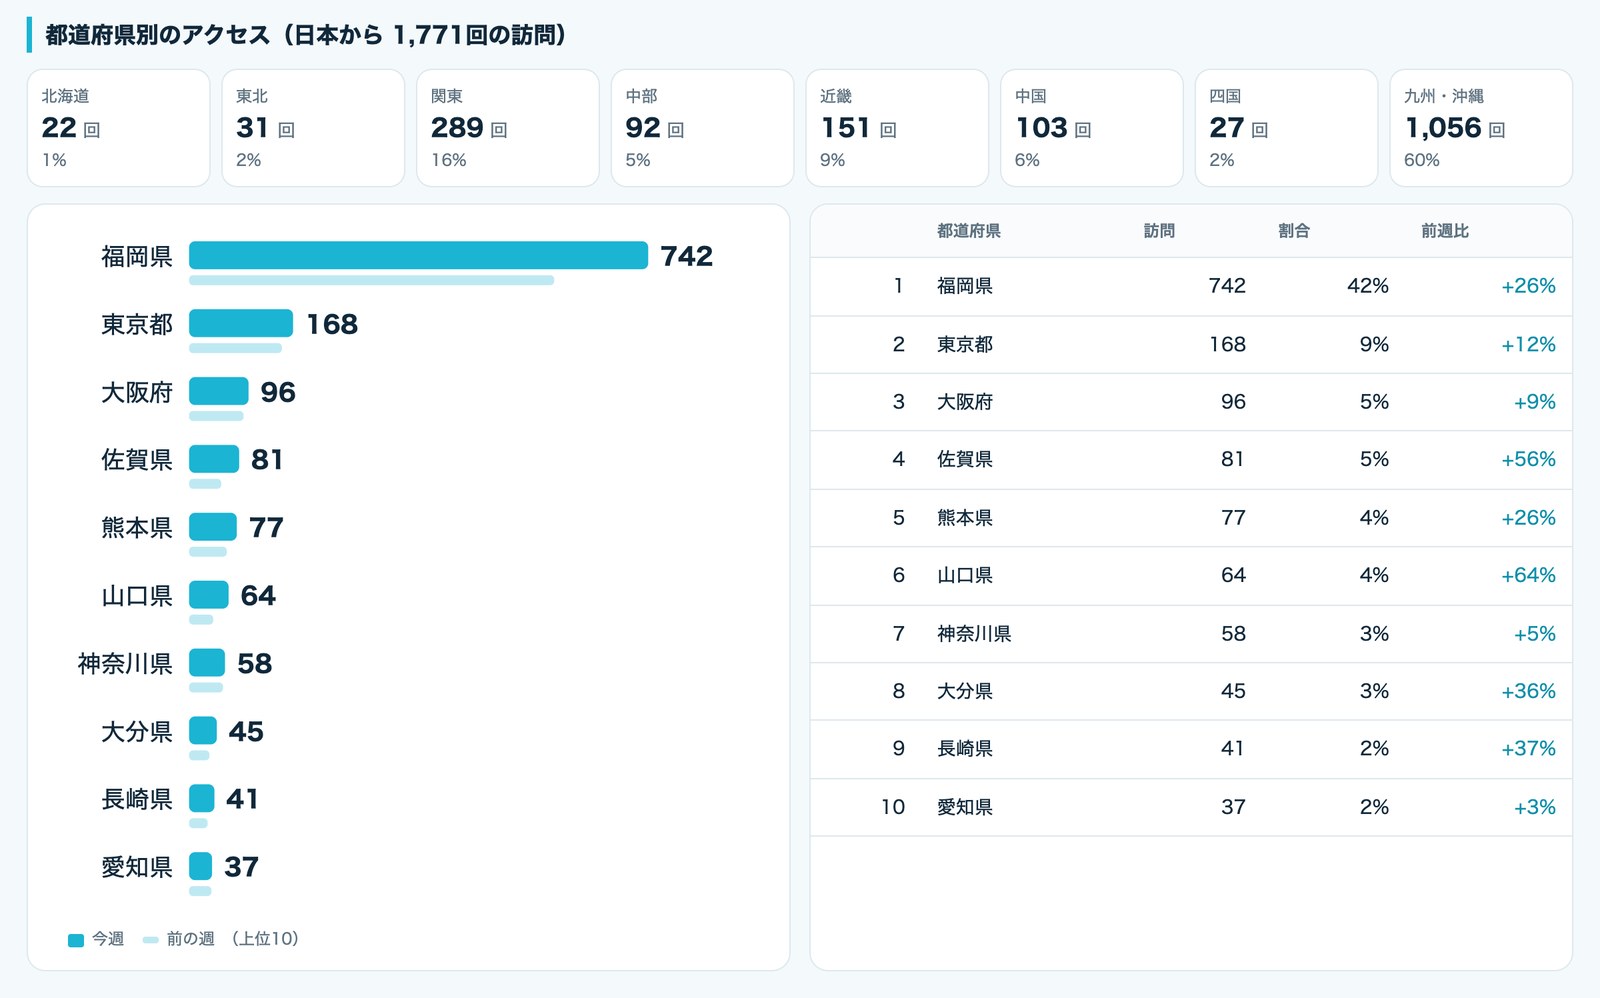
Task: Click the 愛知県 chart label
Action: (x=137, y=867)
